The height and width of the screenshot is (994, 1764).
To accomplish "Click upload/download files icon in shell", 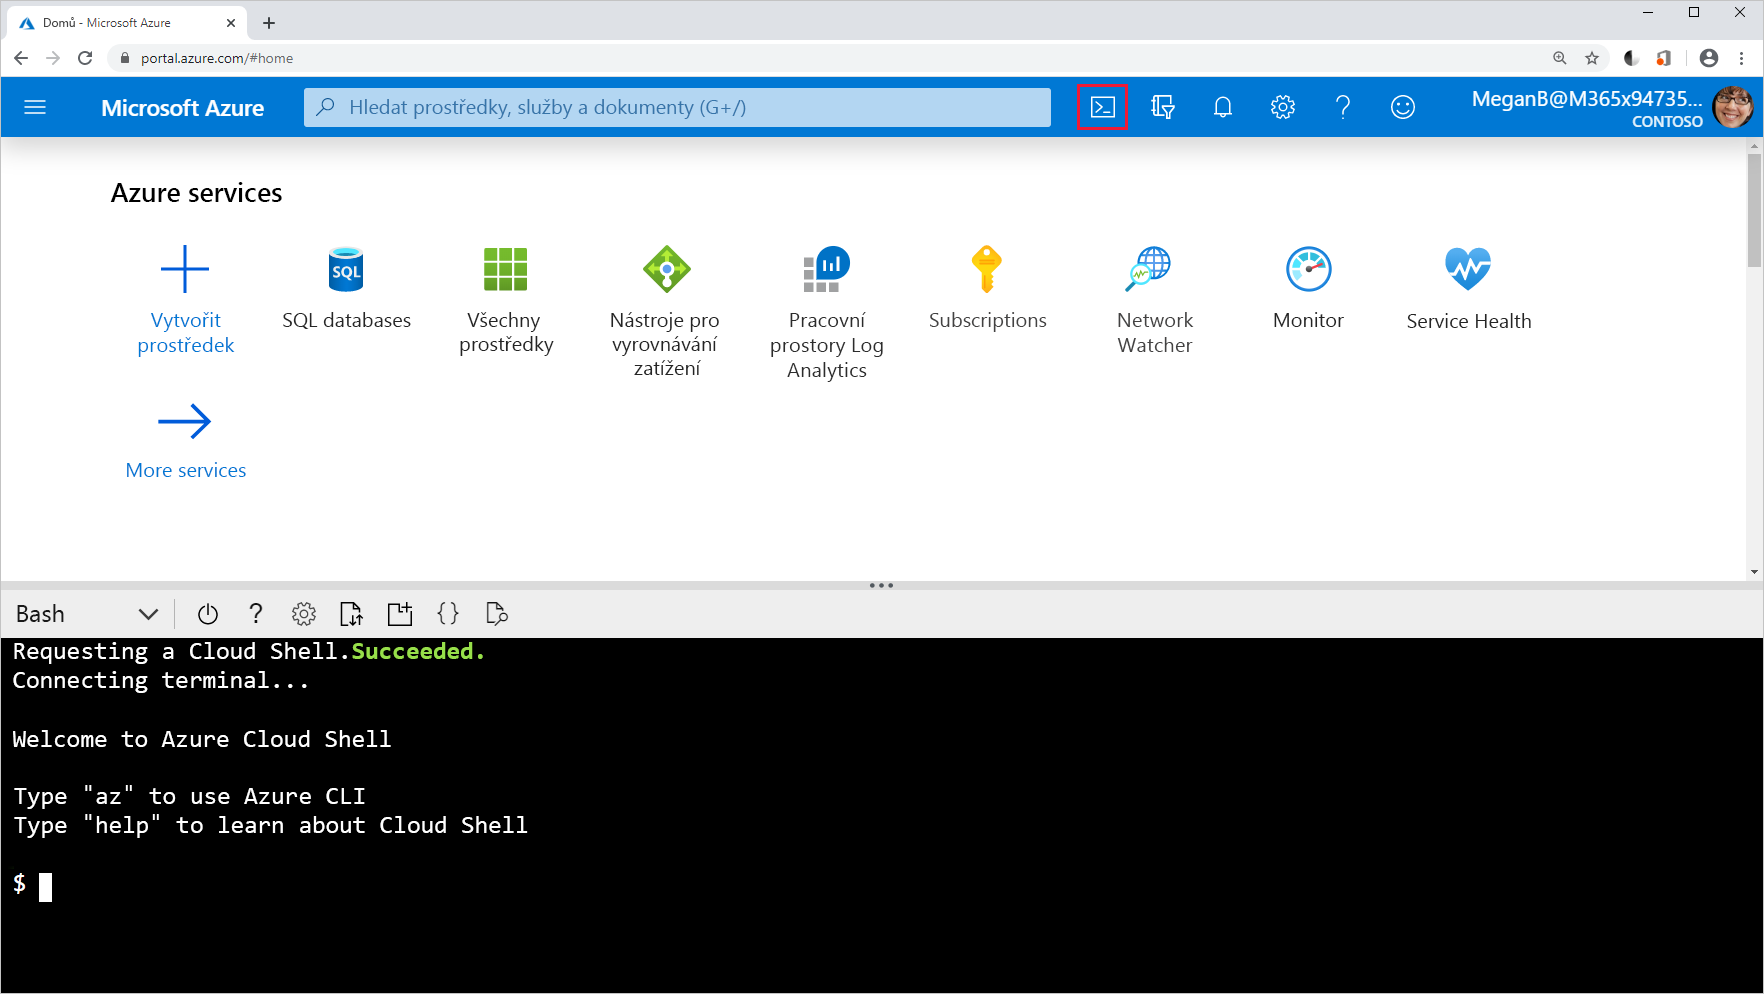I will coord(351,613).
